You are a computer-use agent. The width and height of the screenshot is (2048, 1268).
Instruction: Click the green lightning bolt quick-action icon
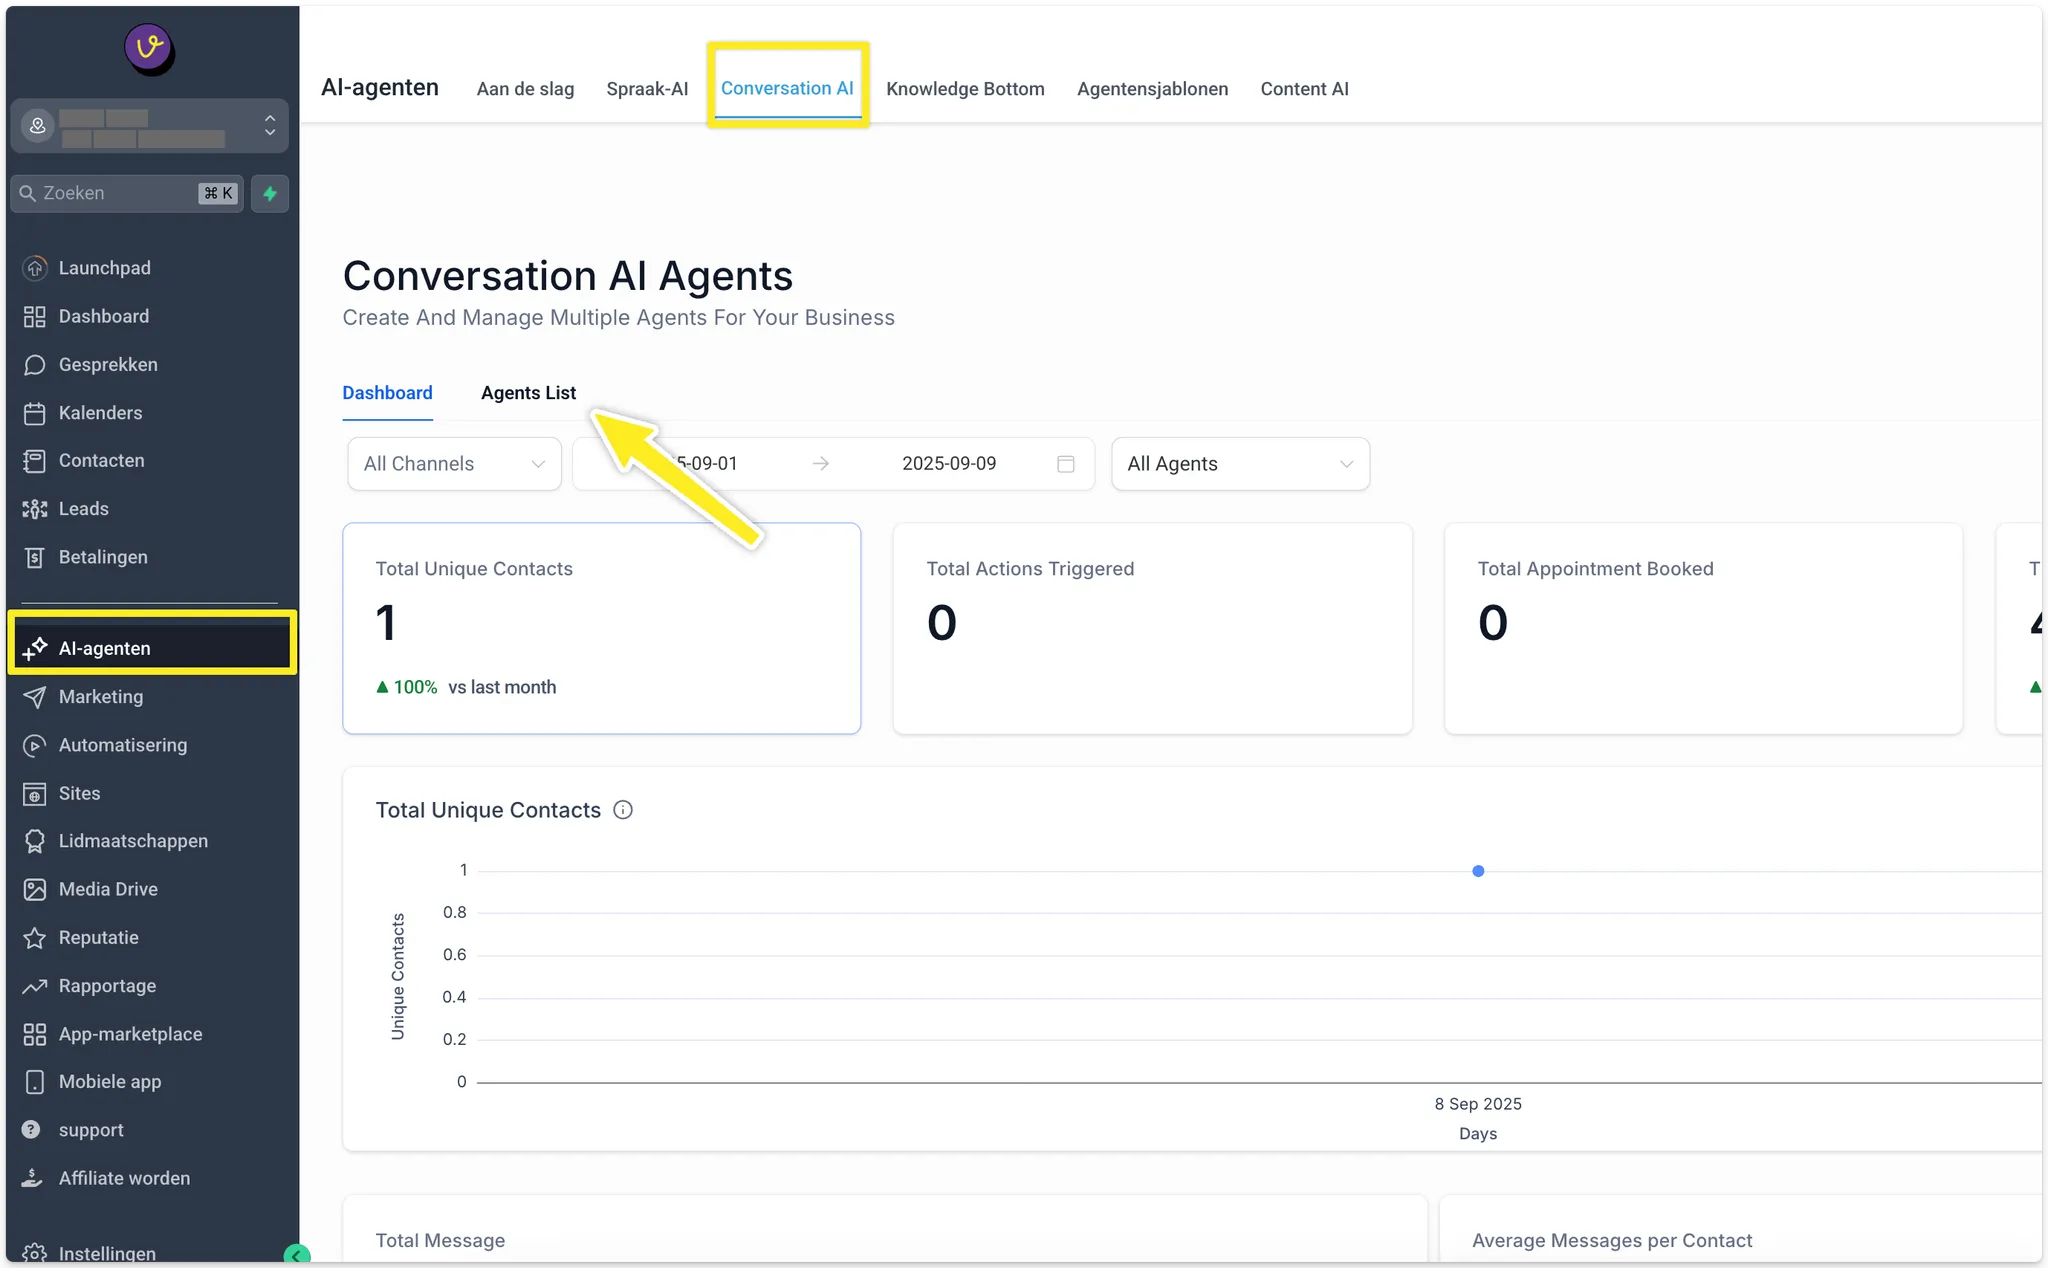pyautogui.click(x=270, y=193)
